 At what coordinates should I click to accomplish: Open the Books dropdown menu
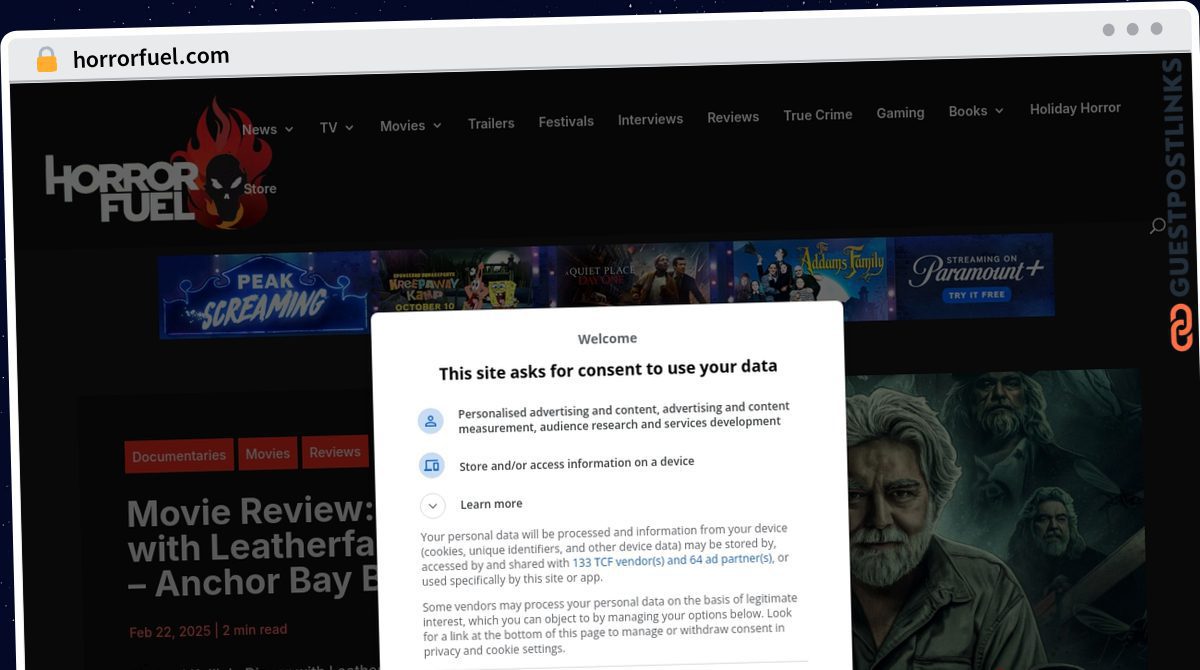pos(976,111)
